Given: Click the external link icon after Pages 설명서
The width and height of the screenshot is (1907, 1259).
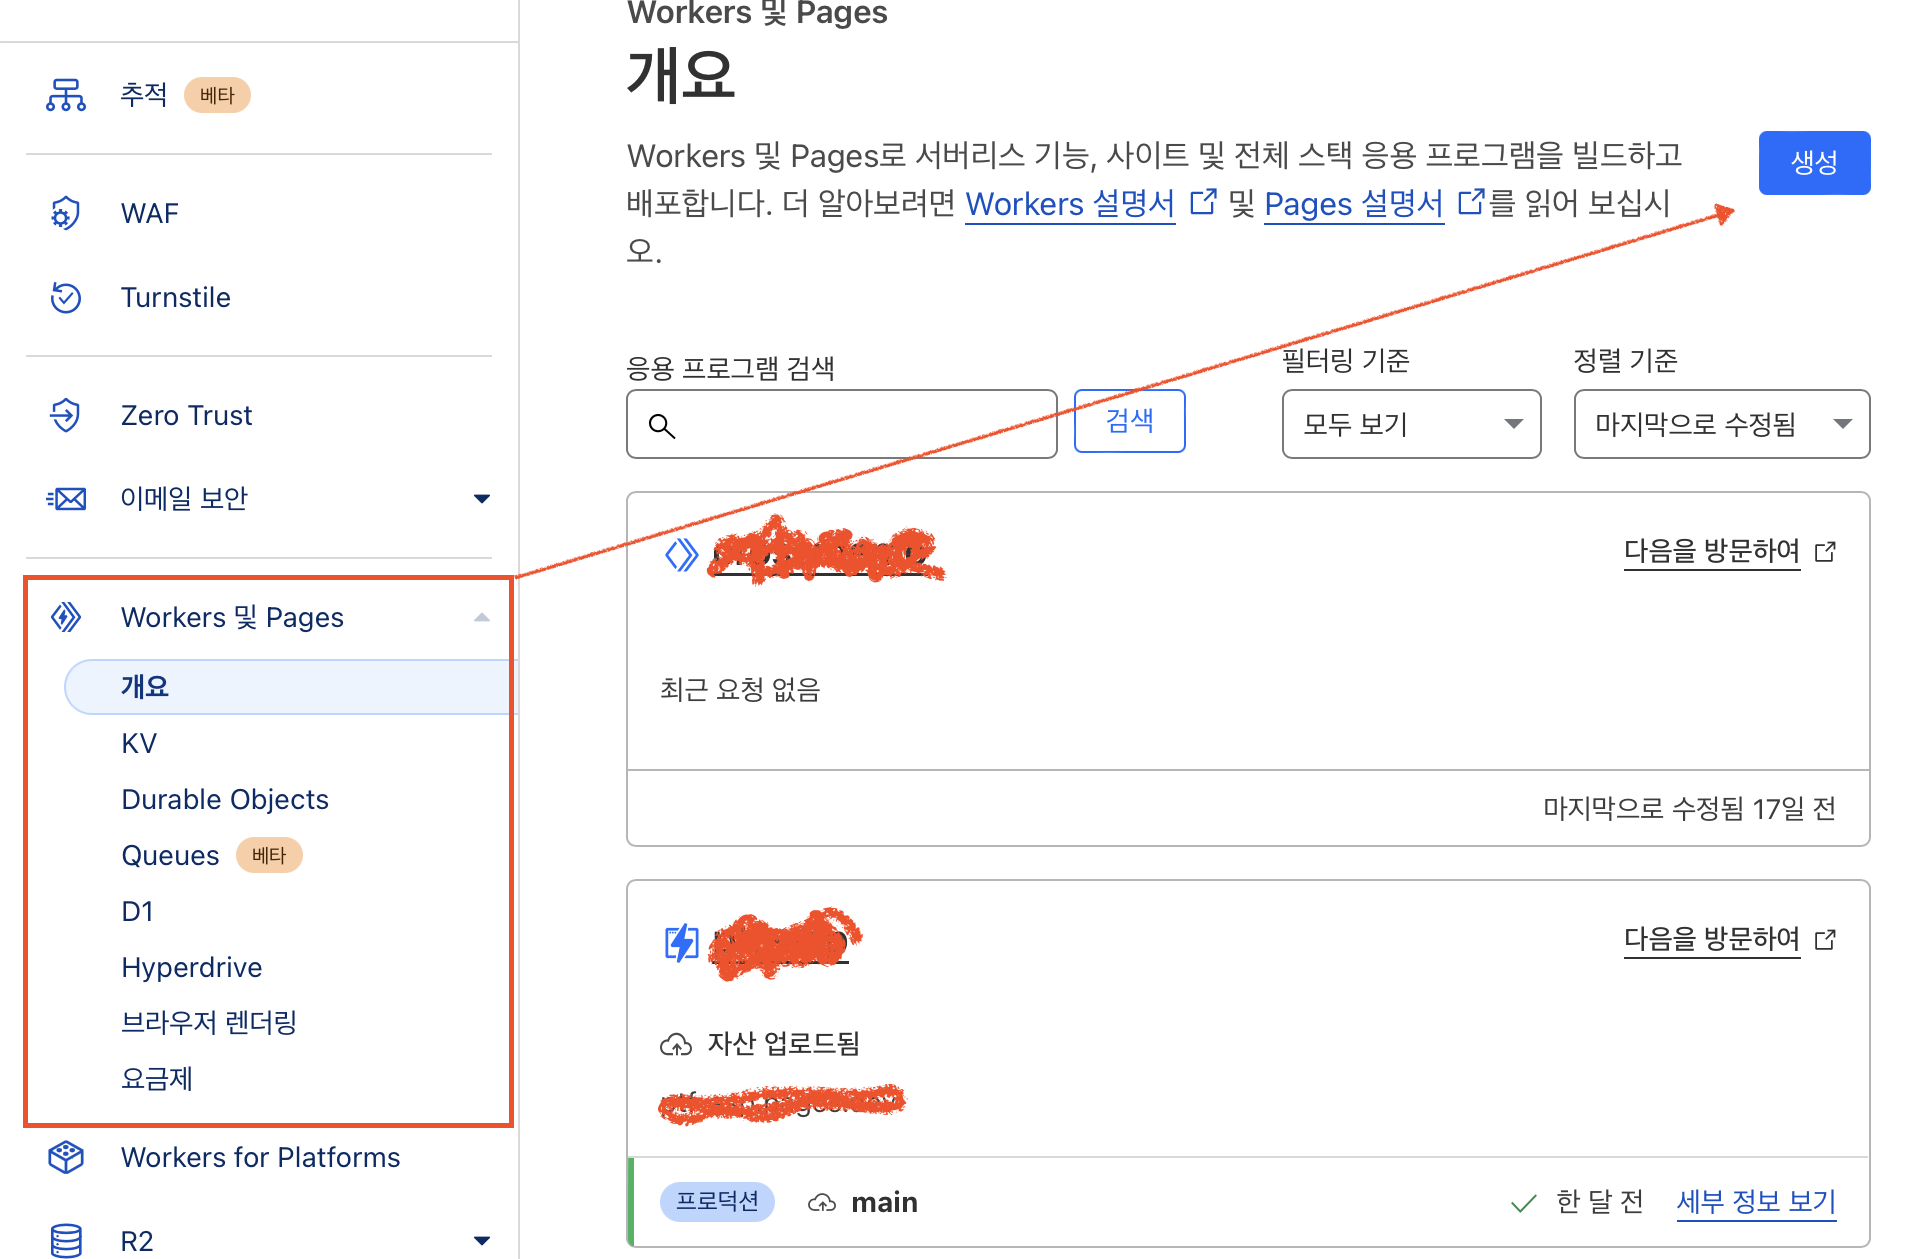Looking at the screenshot, I should coord(1471,202).
